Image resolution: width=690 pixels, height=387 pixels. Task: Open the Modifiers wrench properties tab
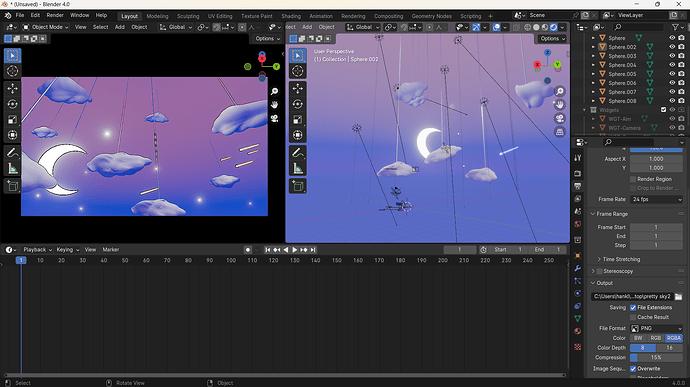click(x=578, y=268)
